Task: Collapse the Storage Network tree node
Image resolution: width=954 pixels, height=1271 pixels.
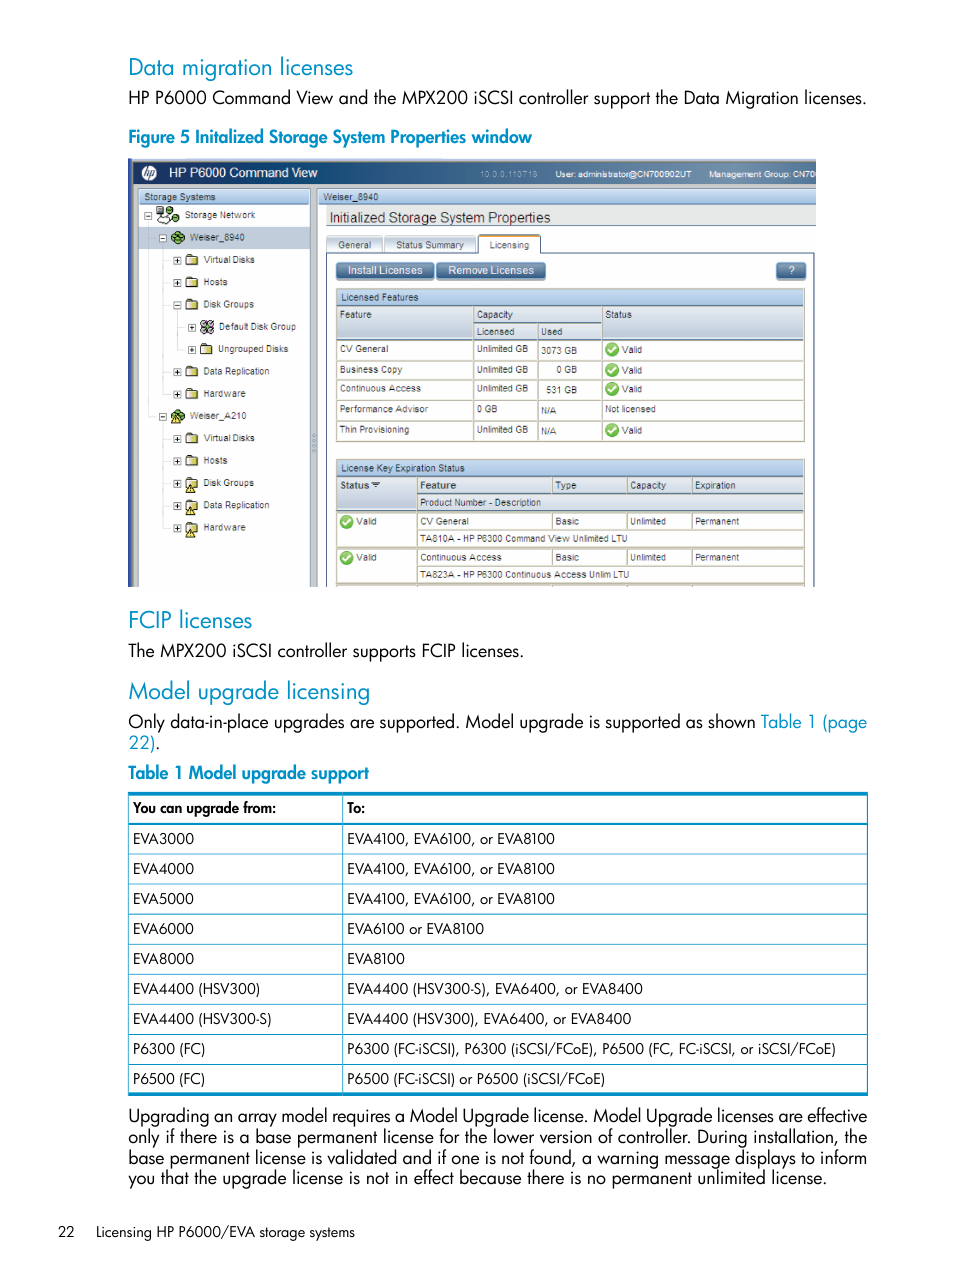Action: (x=148, y=216)
